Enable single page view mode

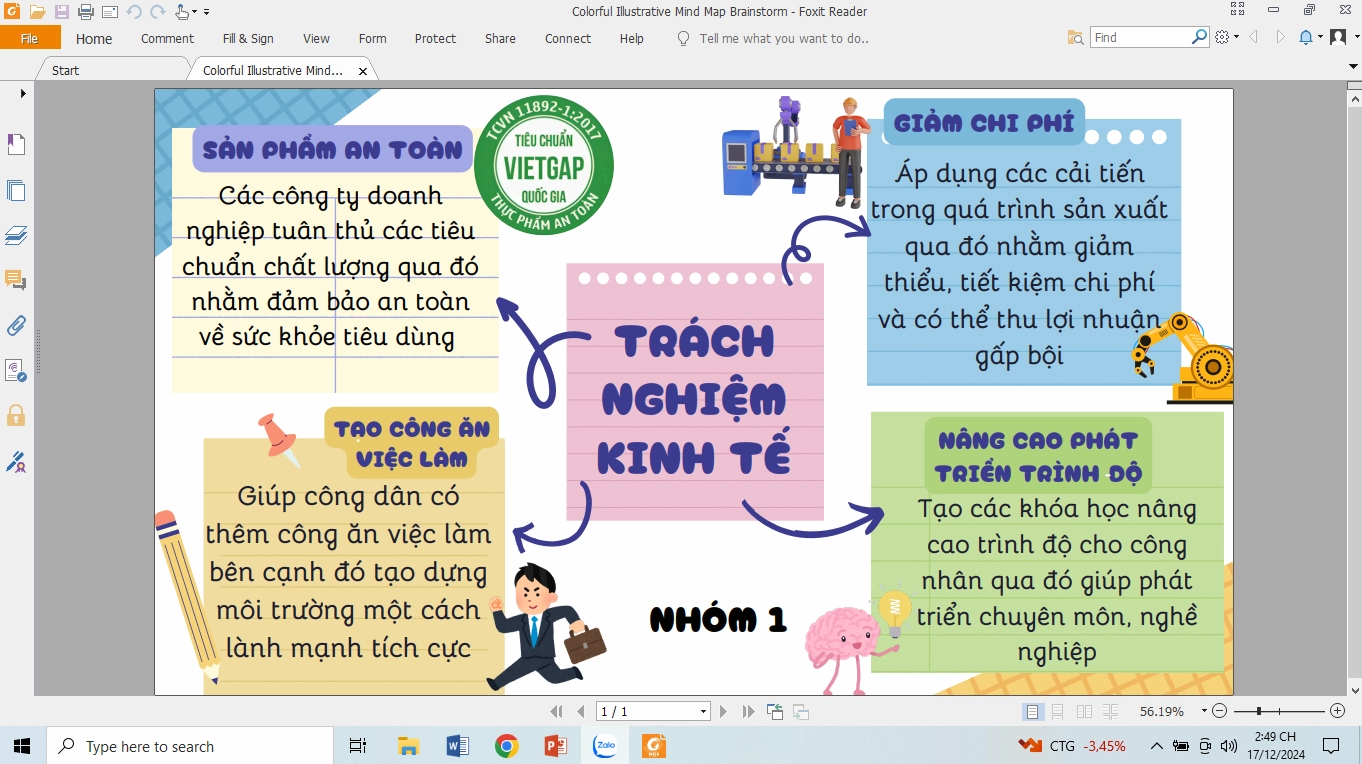1032,712
